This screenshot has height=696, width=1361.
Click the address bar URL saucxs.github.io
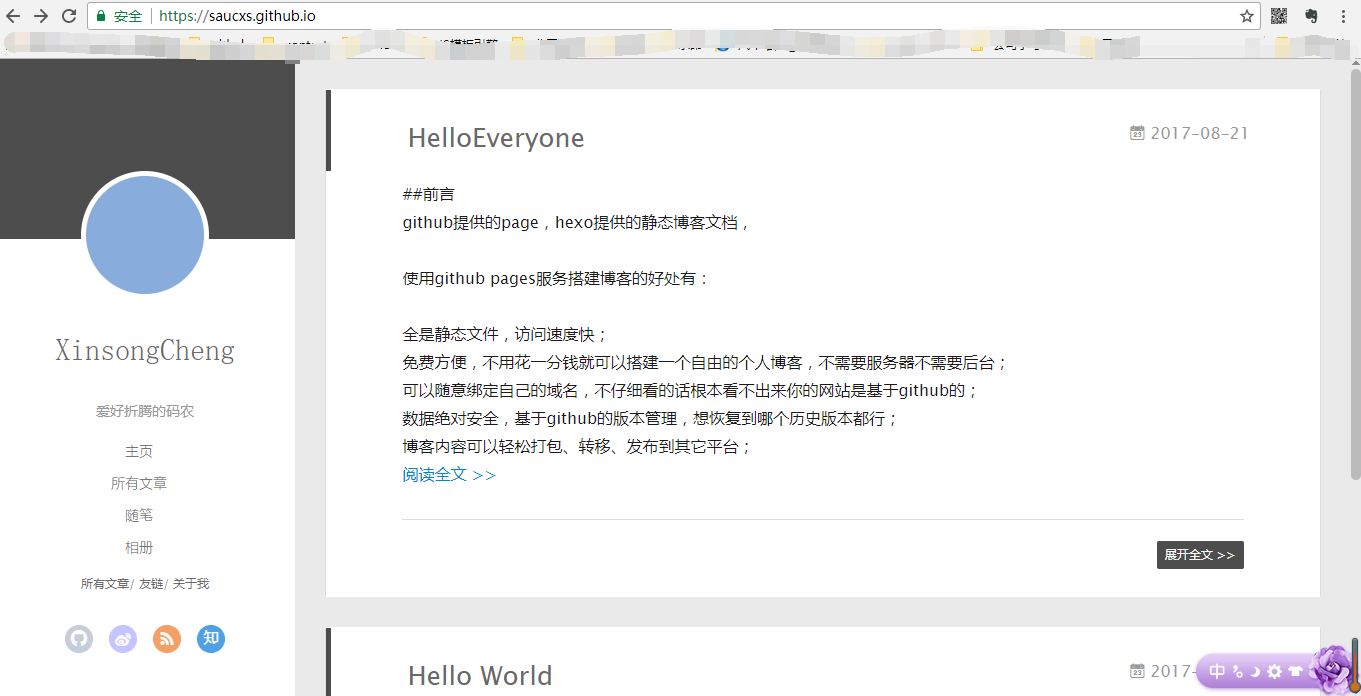click(238, 16)
